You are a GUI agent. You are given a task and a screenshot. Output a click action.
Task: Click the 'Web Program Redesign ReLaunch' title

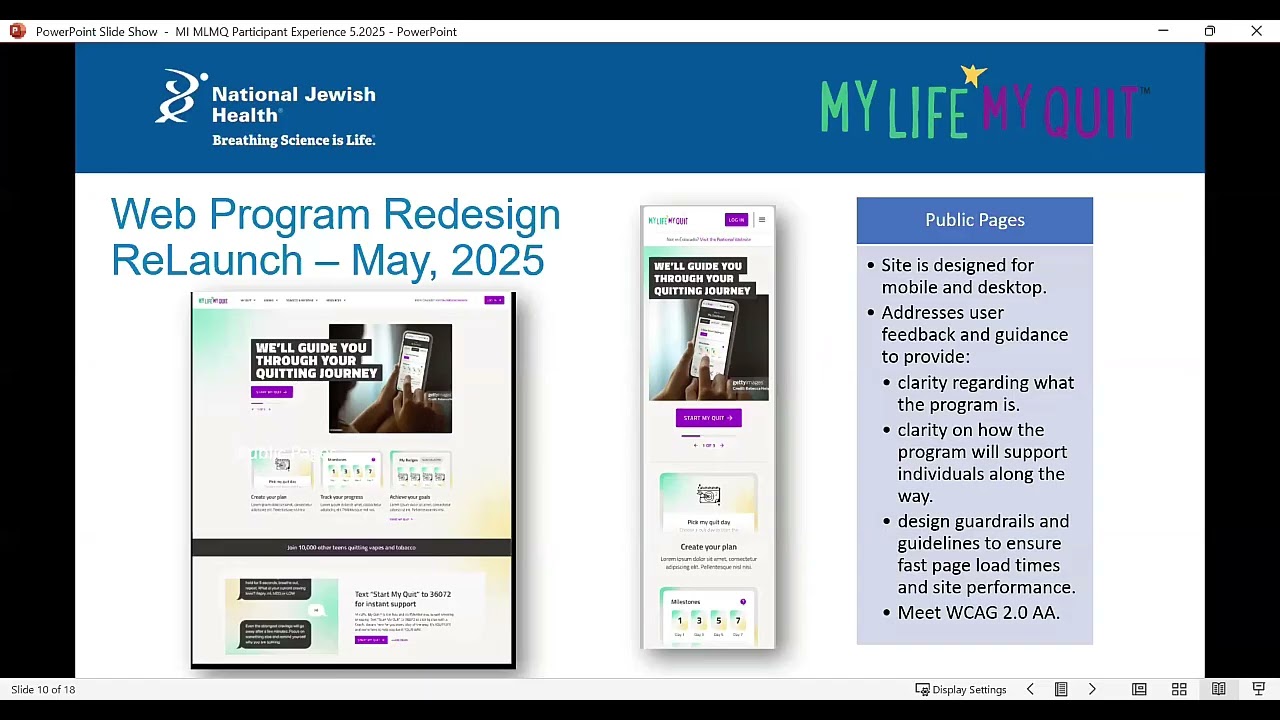pyautogui.click(x=335, y=237)
